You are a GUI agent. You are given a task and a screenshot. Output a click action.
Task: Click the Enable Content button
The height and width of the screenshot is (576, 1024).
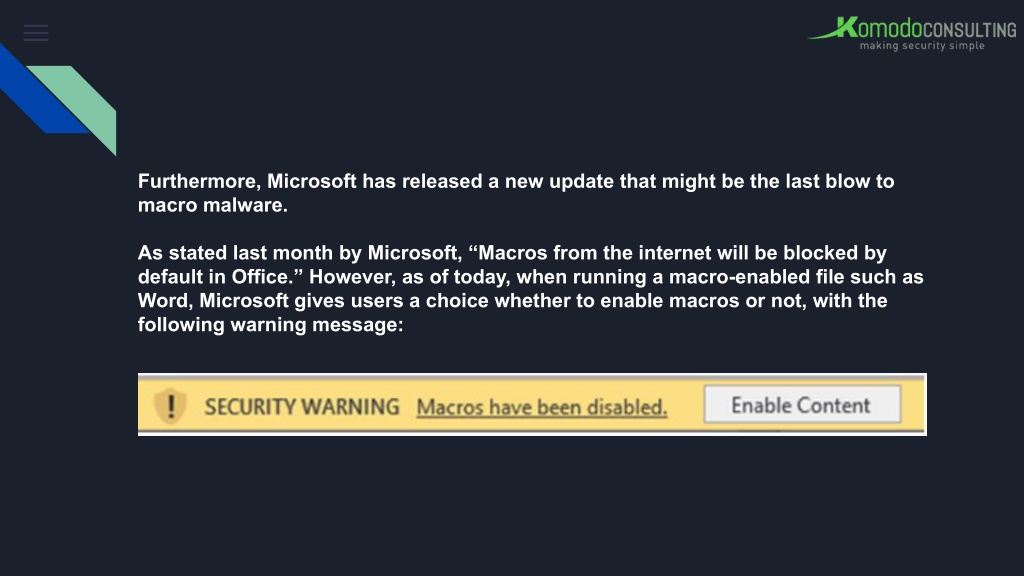click(x=802, y=405)
